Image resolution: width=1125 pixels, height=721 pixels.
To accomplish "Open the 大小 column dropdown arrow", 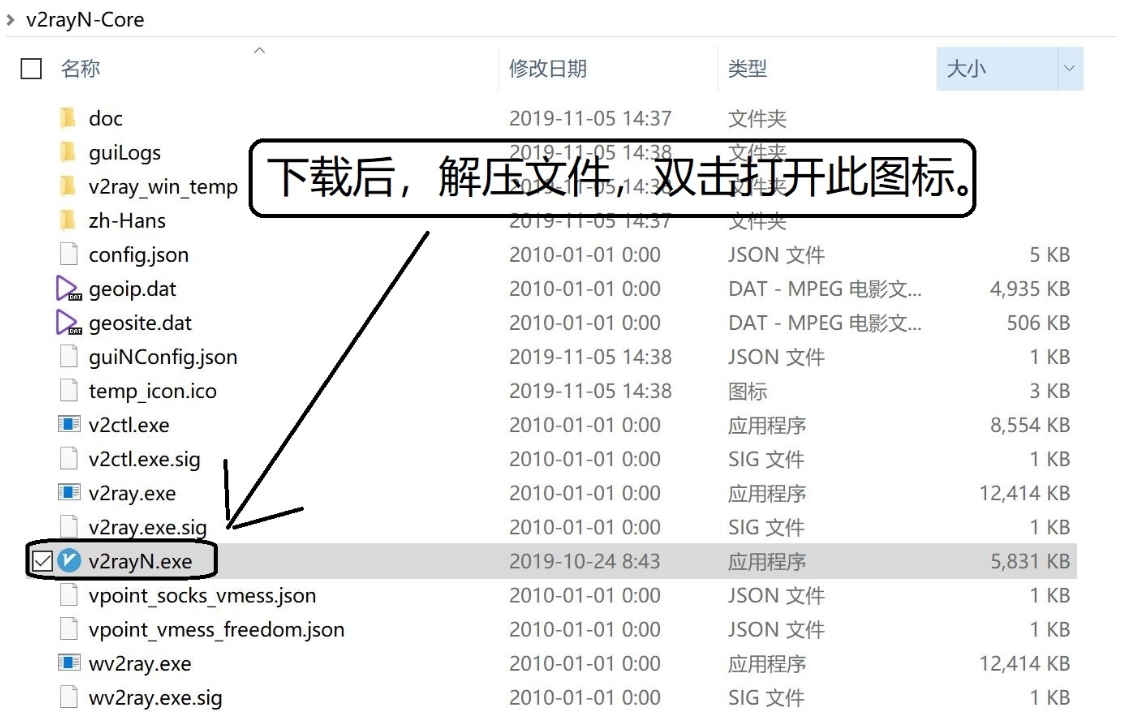I will [1069, 69].
